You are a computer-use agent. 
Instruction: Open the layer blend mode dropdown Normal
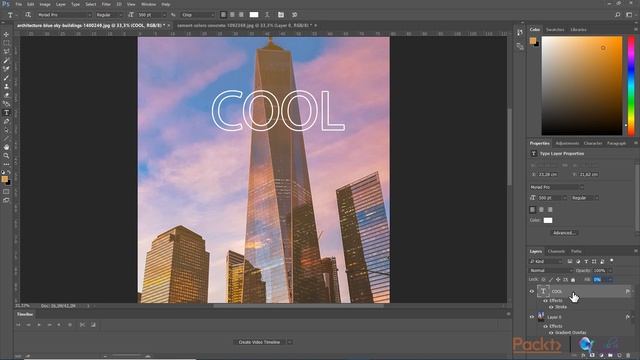pyautogui.click(x=551, y=270)
